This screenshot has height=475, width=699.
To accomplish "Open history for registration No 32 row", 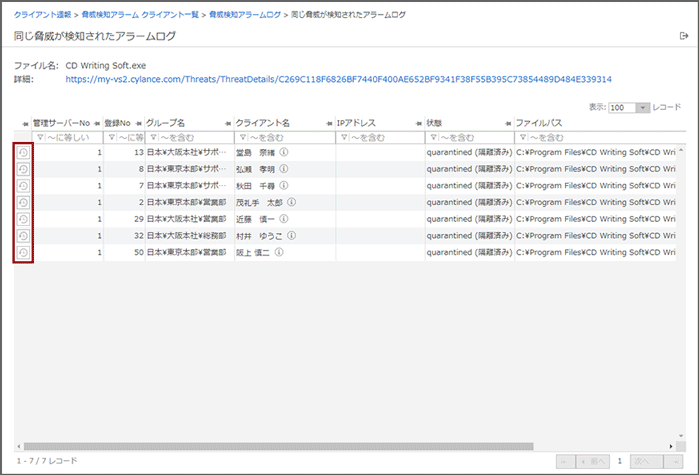I will click(23, 236).
